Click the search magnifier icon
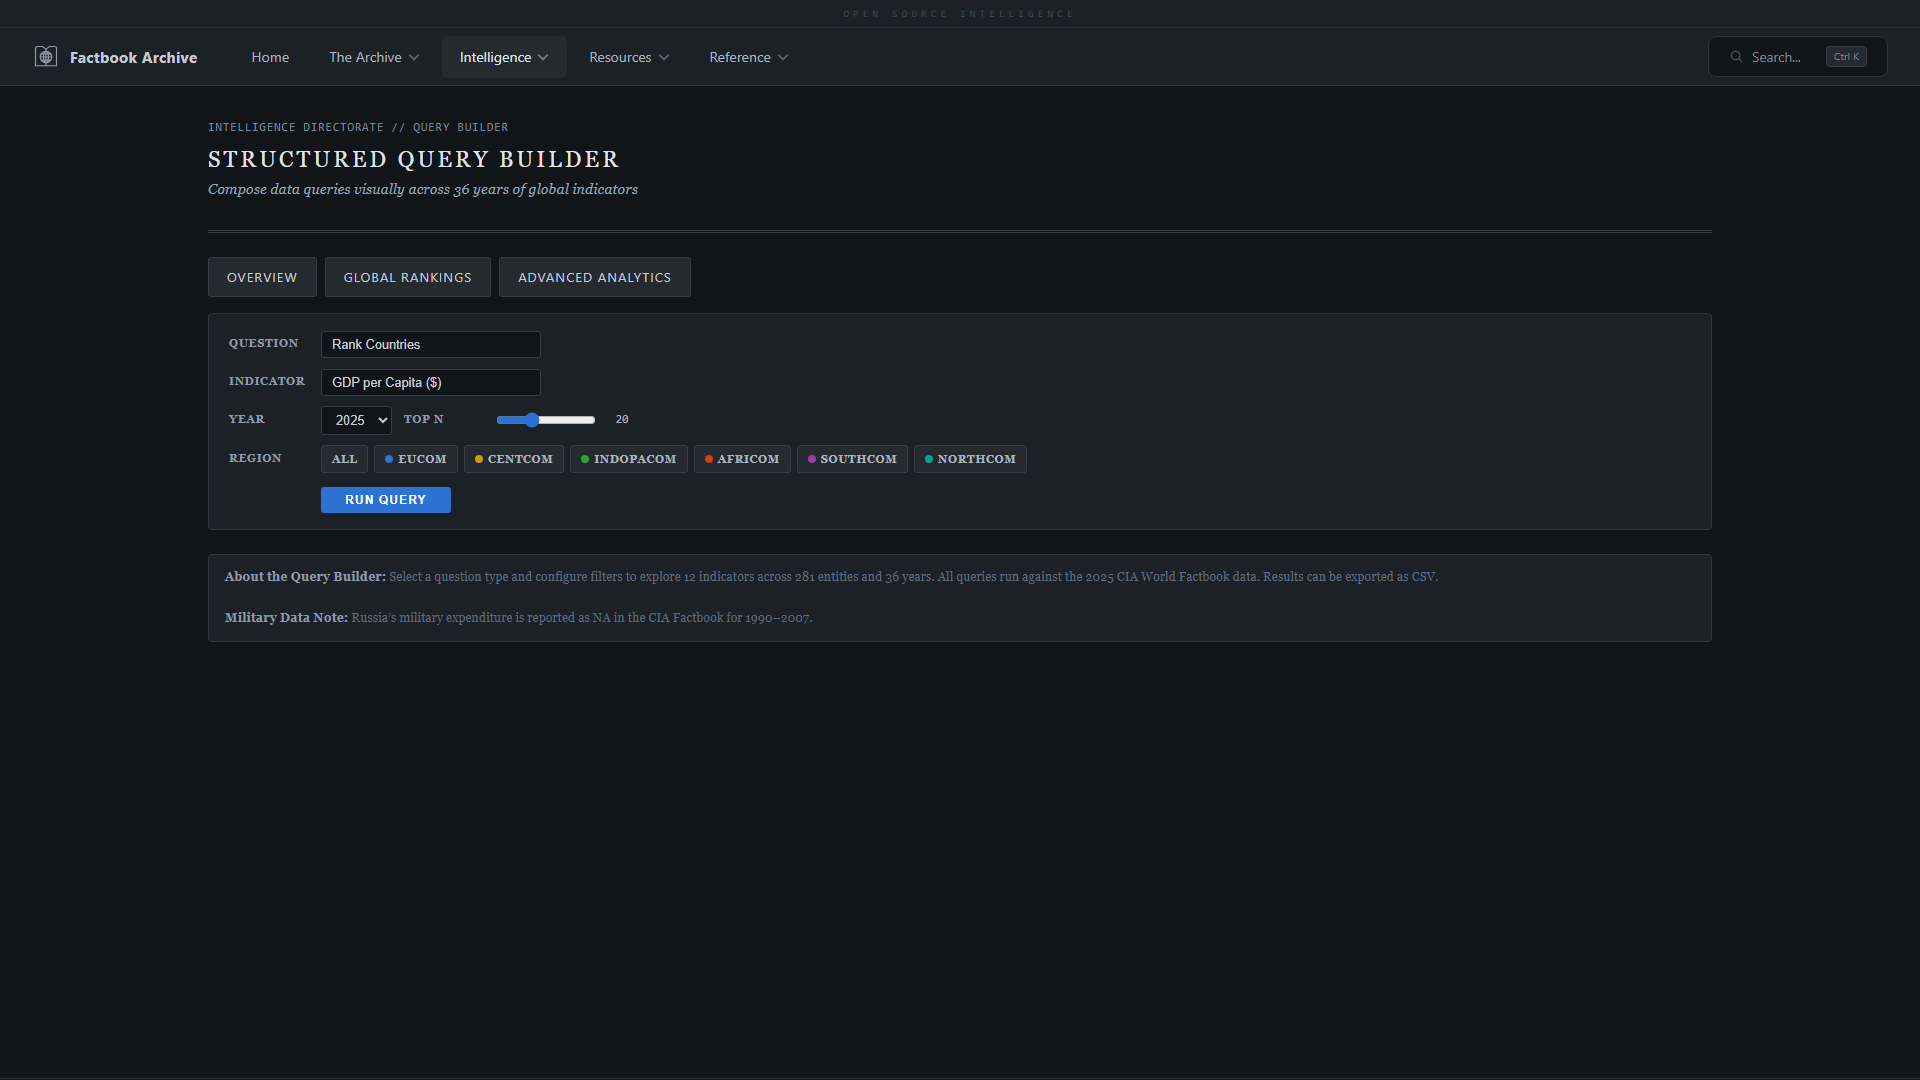This screenshot has width=1920, height=1080. (1736, 57)
